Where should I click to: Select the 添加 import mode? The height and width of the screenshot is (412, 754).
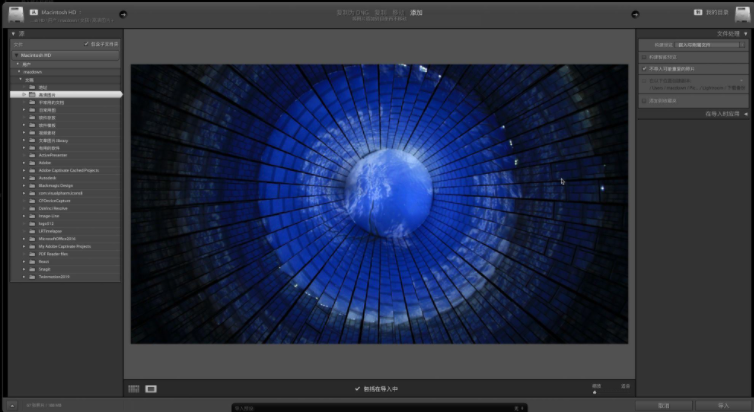pyautogui.click(x=416, y=12)
